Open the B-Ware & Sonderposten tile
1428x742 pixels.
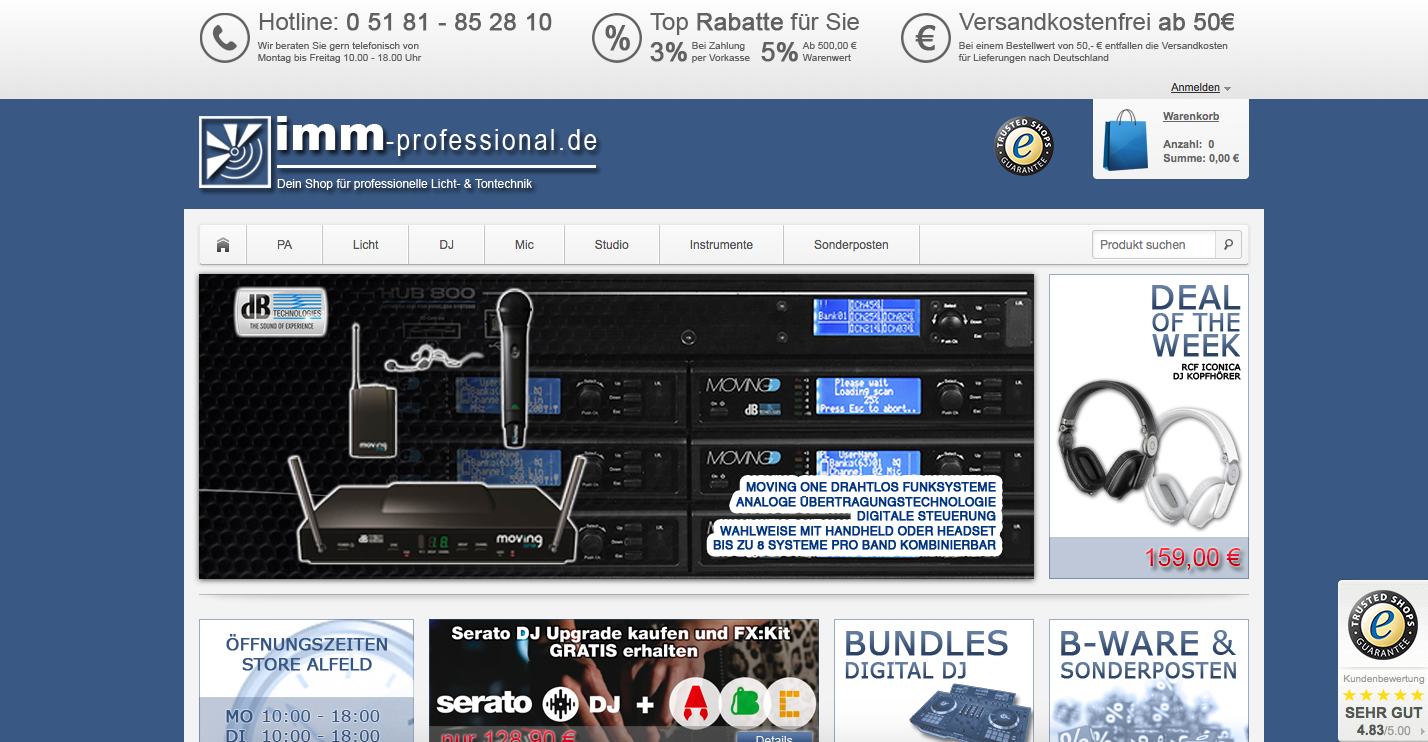click(x=1149, y=680)
